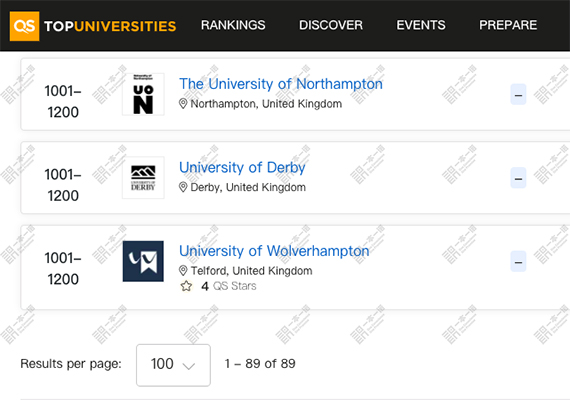Click the QS Stars star icon

186,286
